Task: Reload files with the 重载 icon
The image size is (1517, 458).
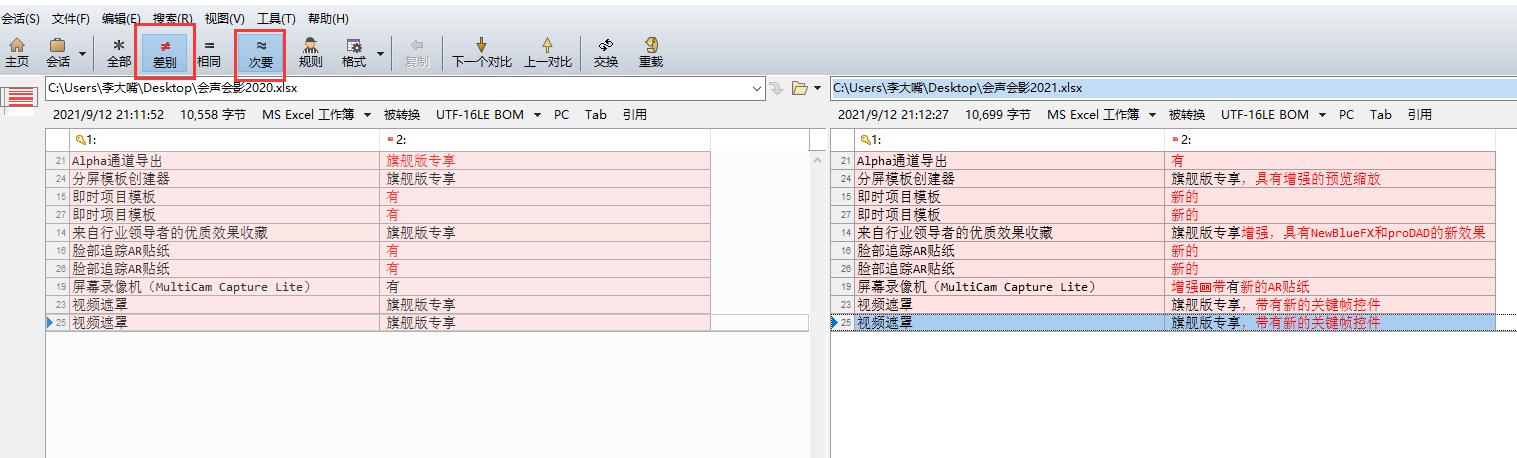Action: (651, 52)
